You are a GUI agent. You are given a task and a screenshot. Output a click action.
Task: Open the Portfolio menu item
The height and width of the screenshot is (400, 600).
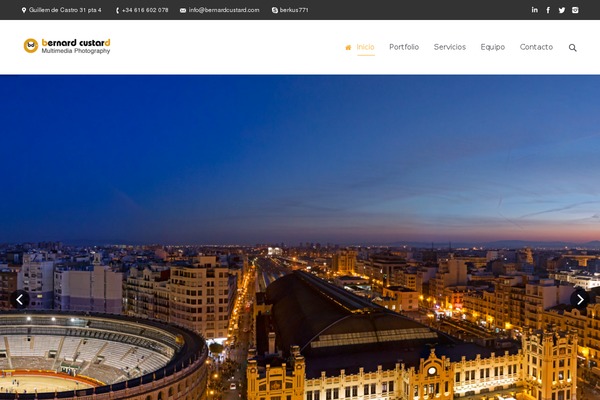[404, 47]
